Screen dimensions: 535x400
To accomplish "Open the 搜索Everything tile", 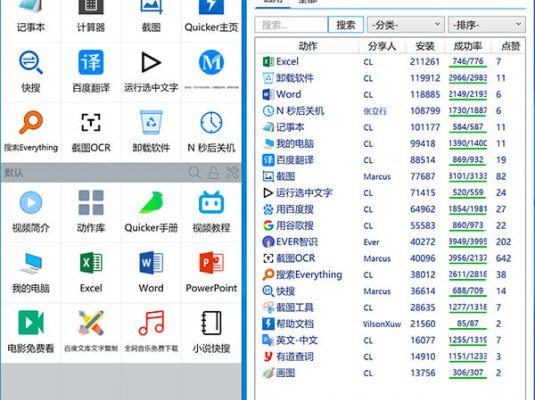I will click(31, 132).
